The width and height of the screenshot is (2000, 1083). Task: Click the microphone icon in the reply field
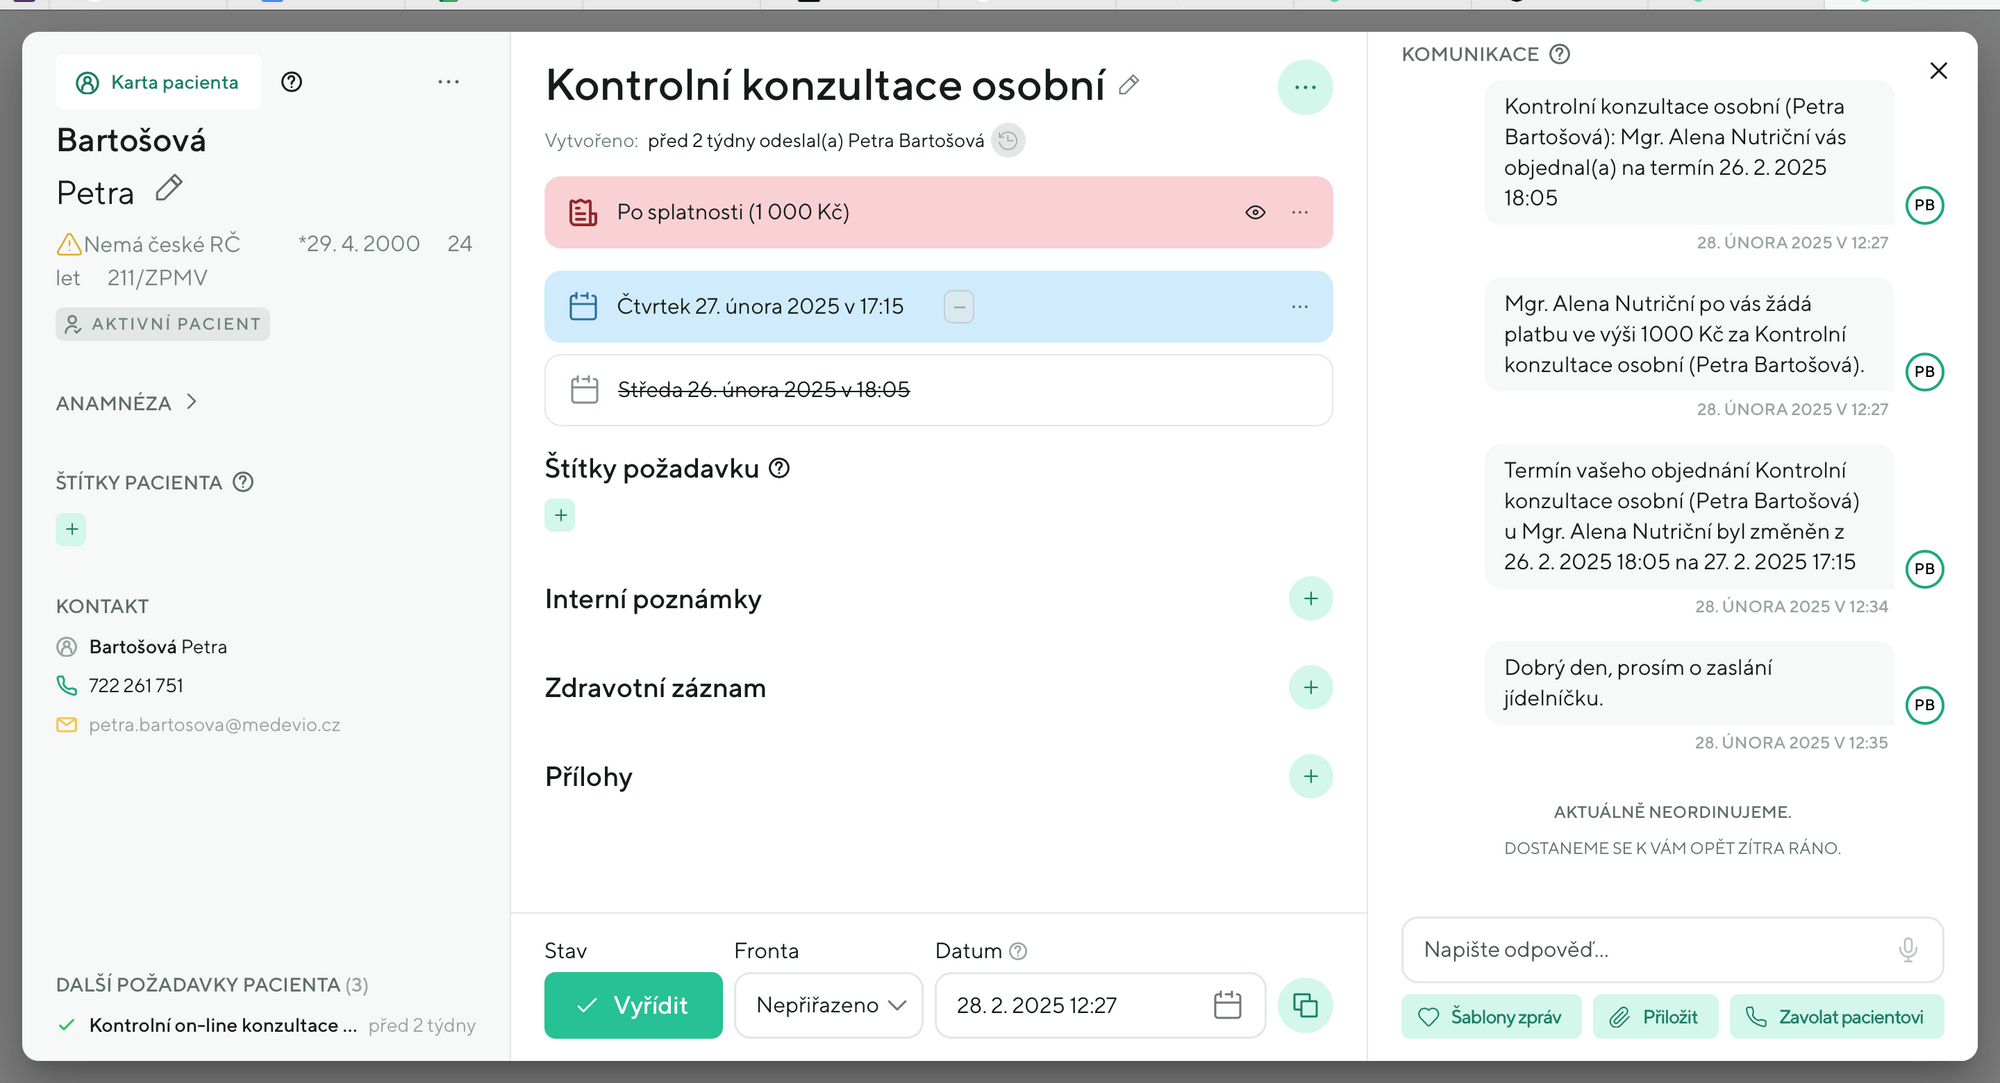click(x=1907, y=950)
